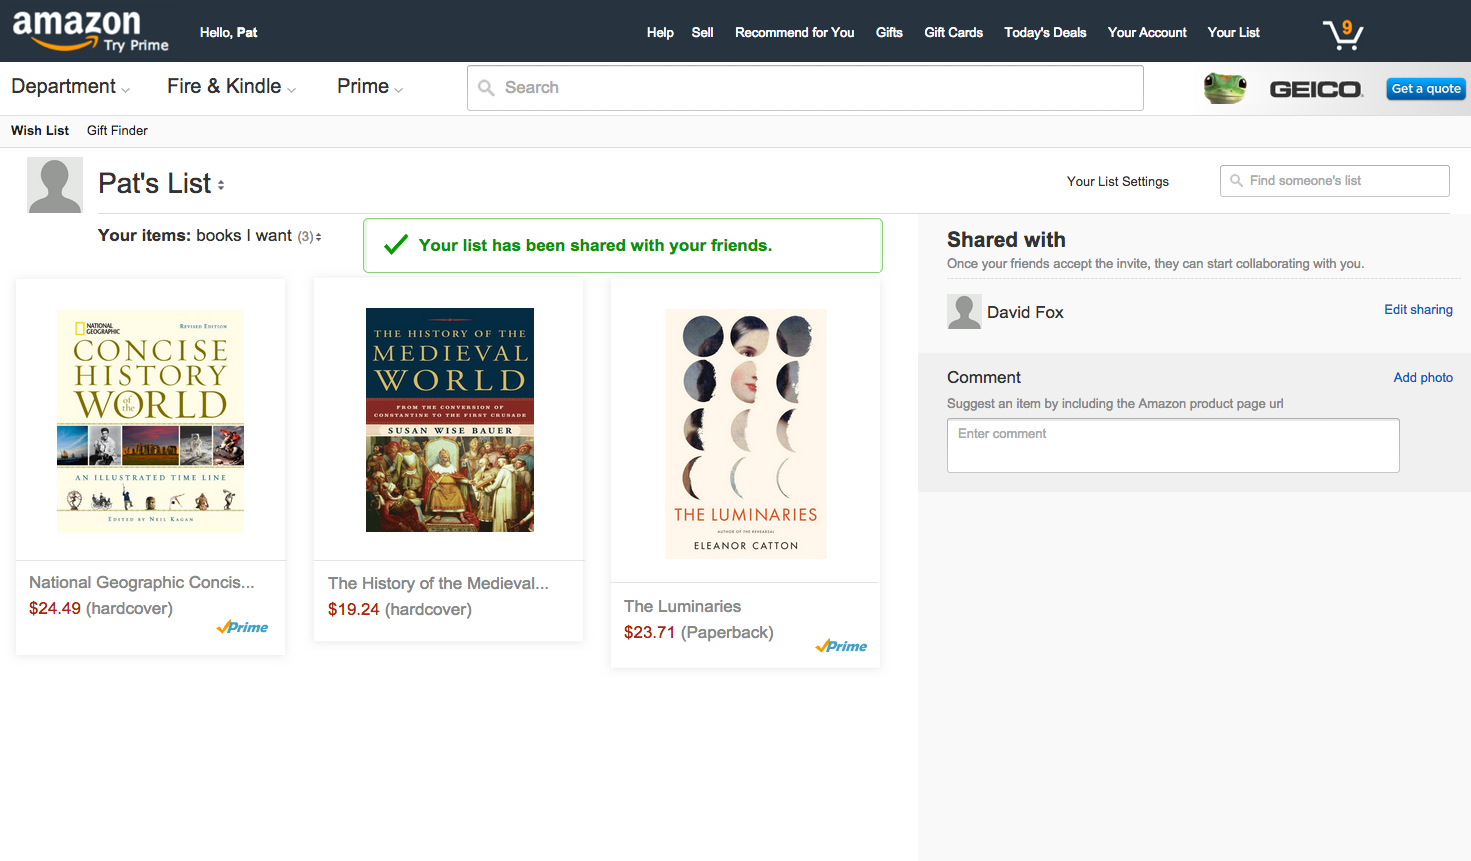Open Your Account
Viewport: 1471px width, 861px height.
1147,32
